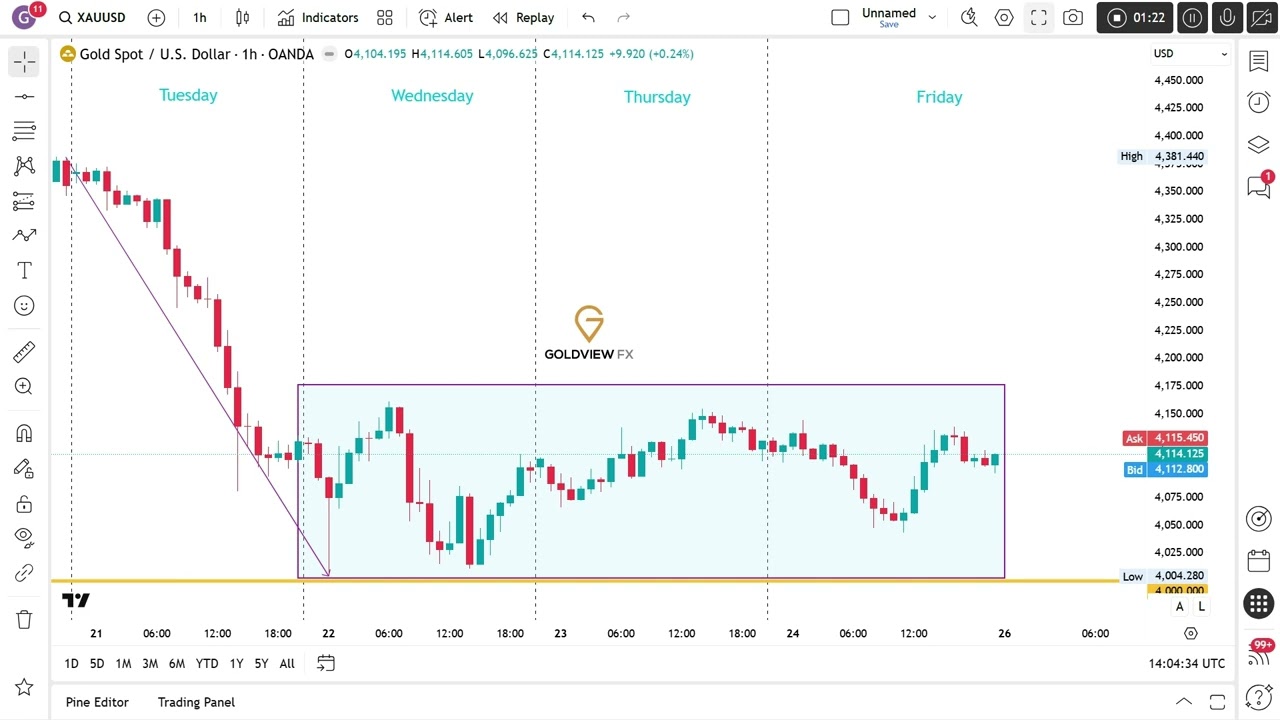
Task: Open the XAUUSD symbol search
Action: click(x=92, y=17)
